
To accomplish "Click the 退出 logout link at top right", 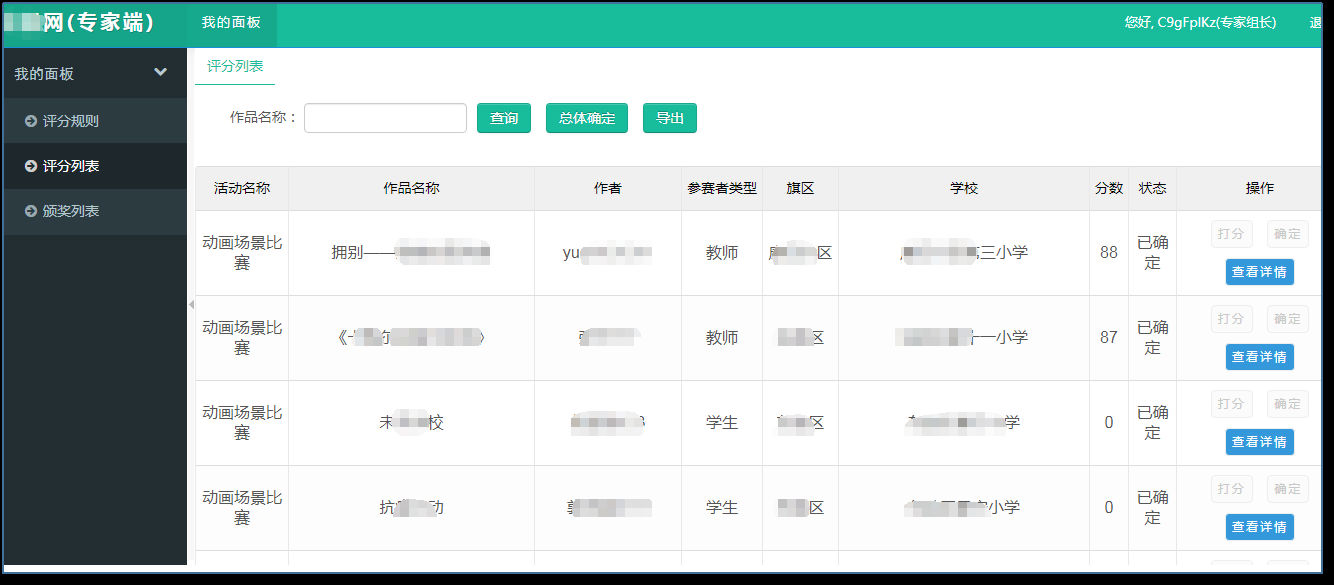I will 1318,21.
